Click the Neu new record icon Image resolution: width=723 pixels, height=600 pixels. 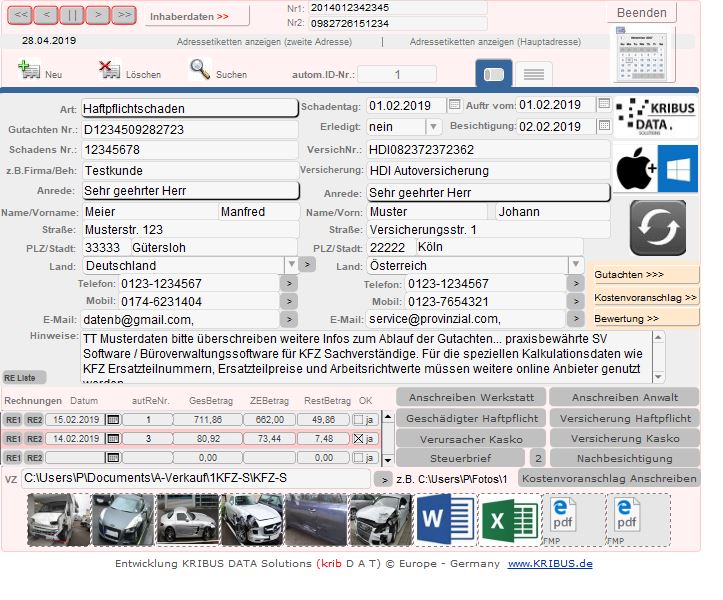[29, 70]
